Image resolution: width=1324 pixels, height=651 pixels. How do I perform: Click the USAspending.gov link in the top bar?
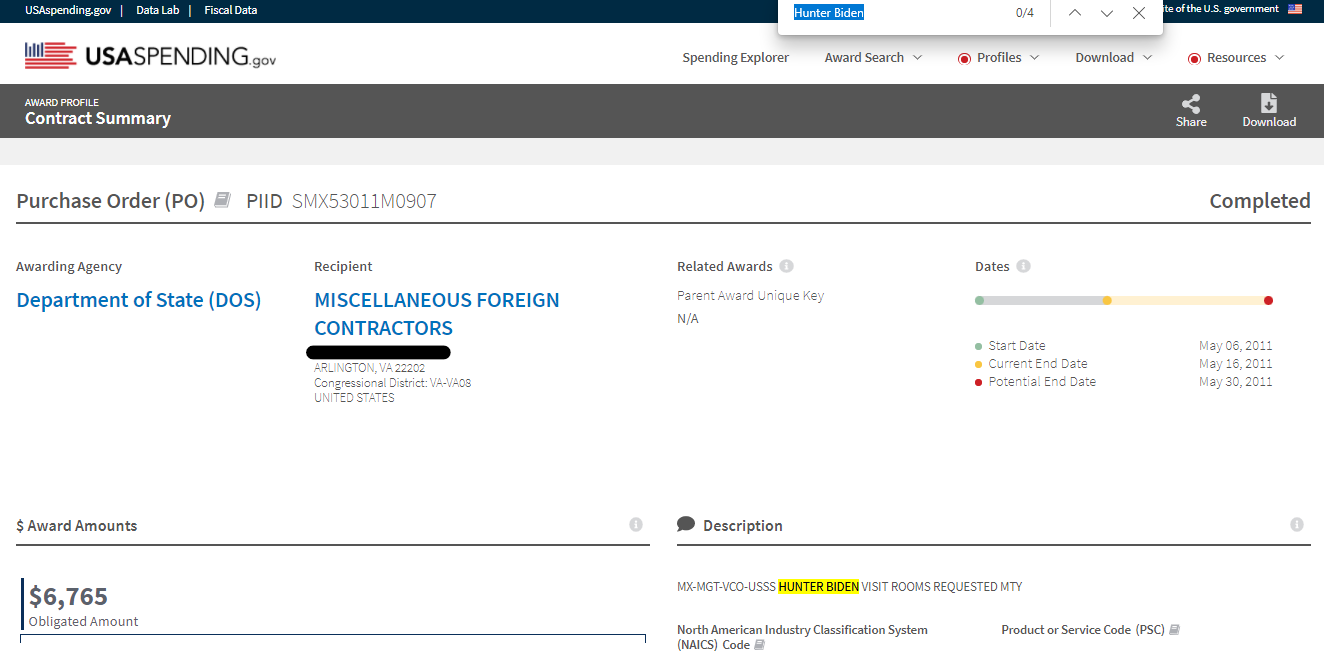[x=68, y=10]
